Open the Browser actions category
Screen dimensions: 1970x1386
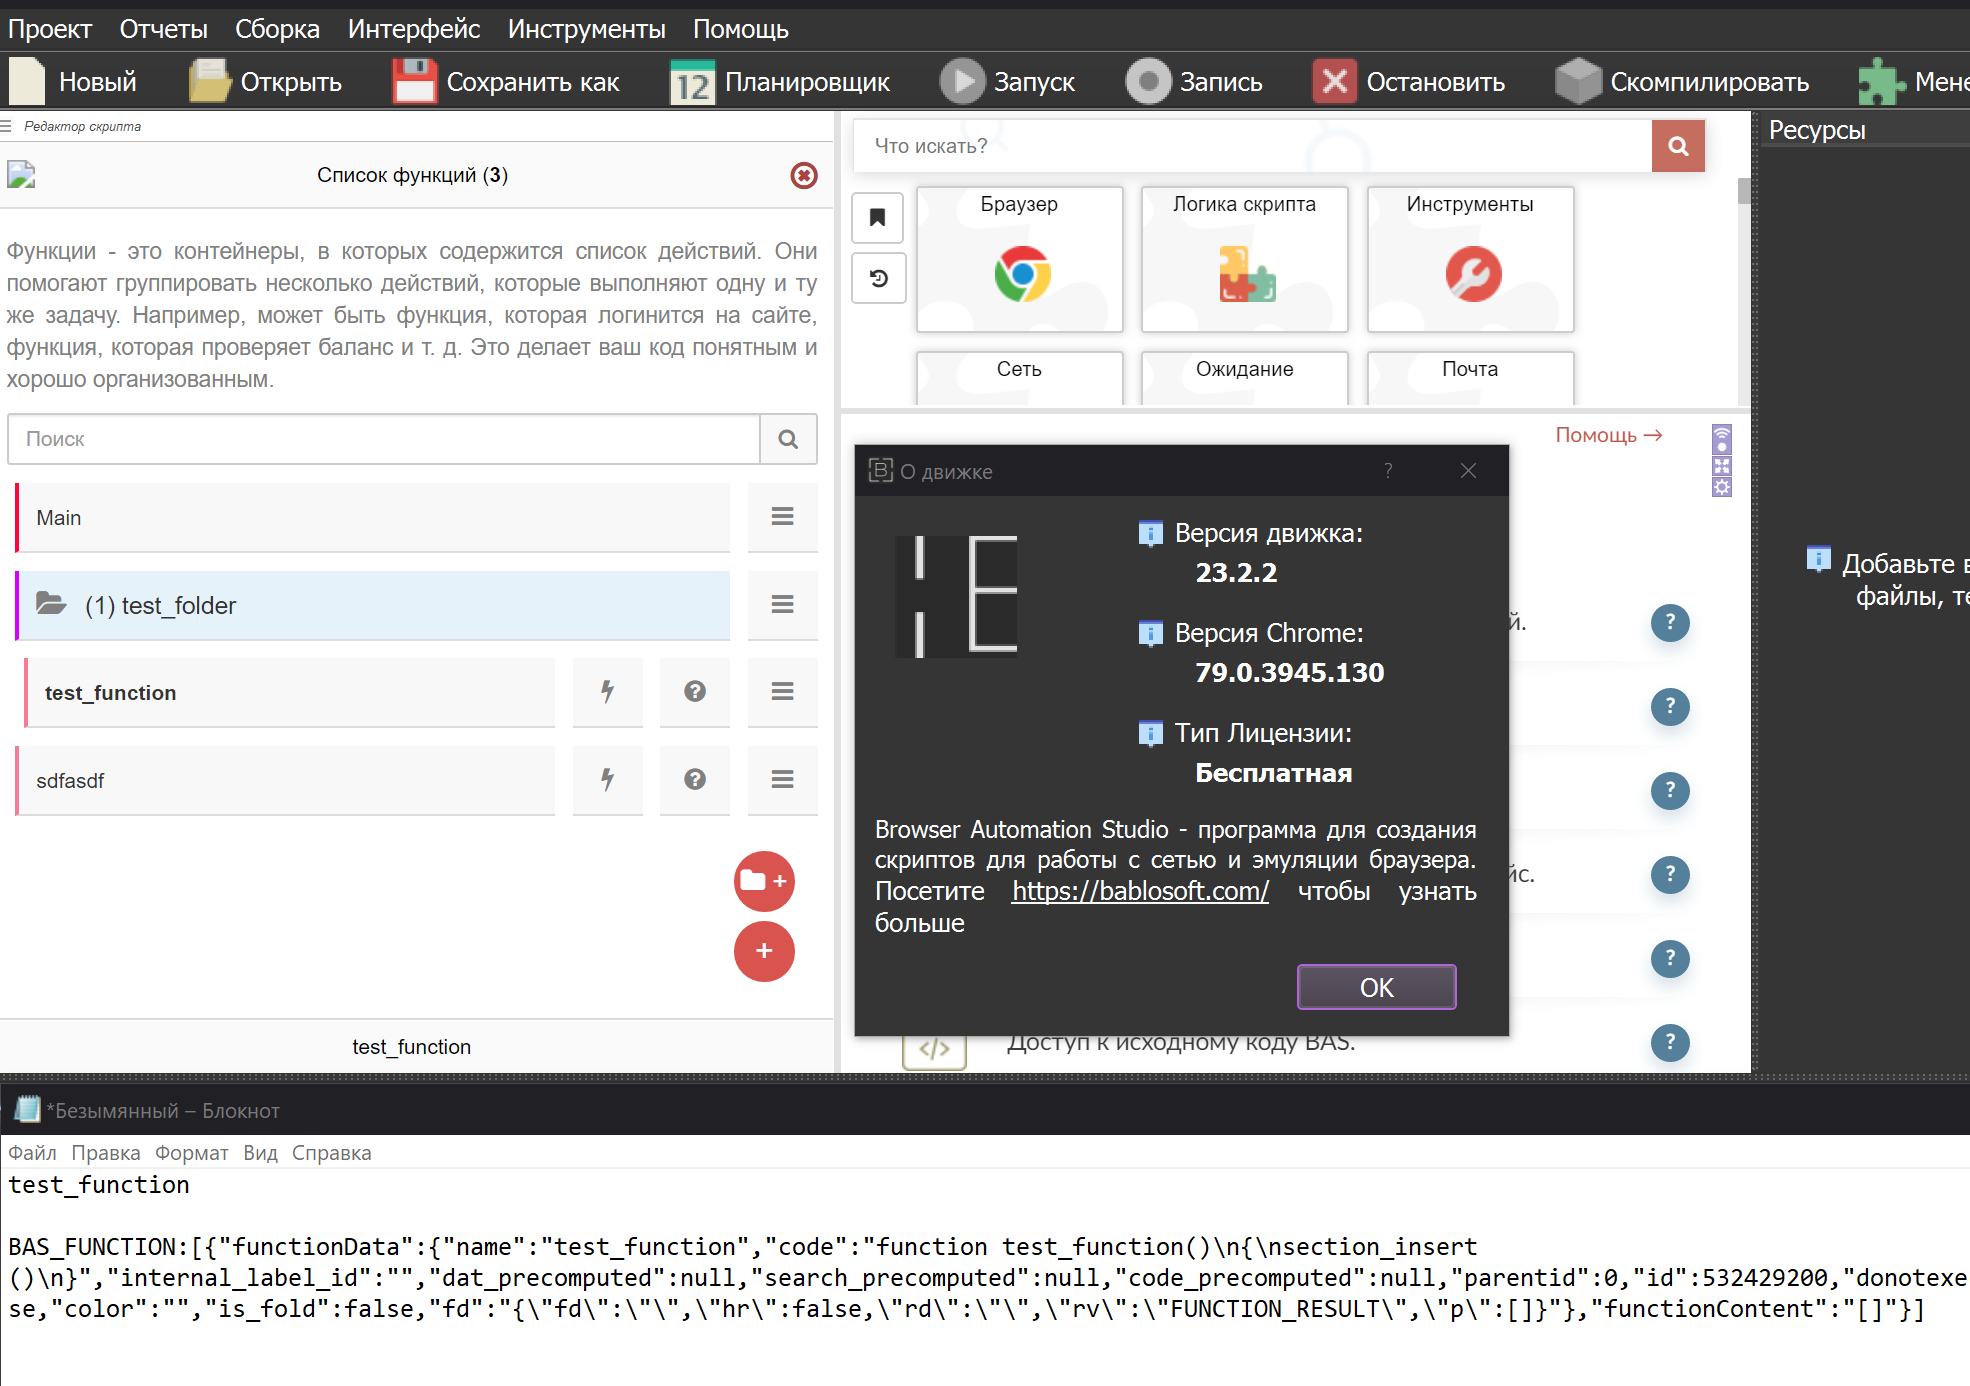(x=1019, y=260)
